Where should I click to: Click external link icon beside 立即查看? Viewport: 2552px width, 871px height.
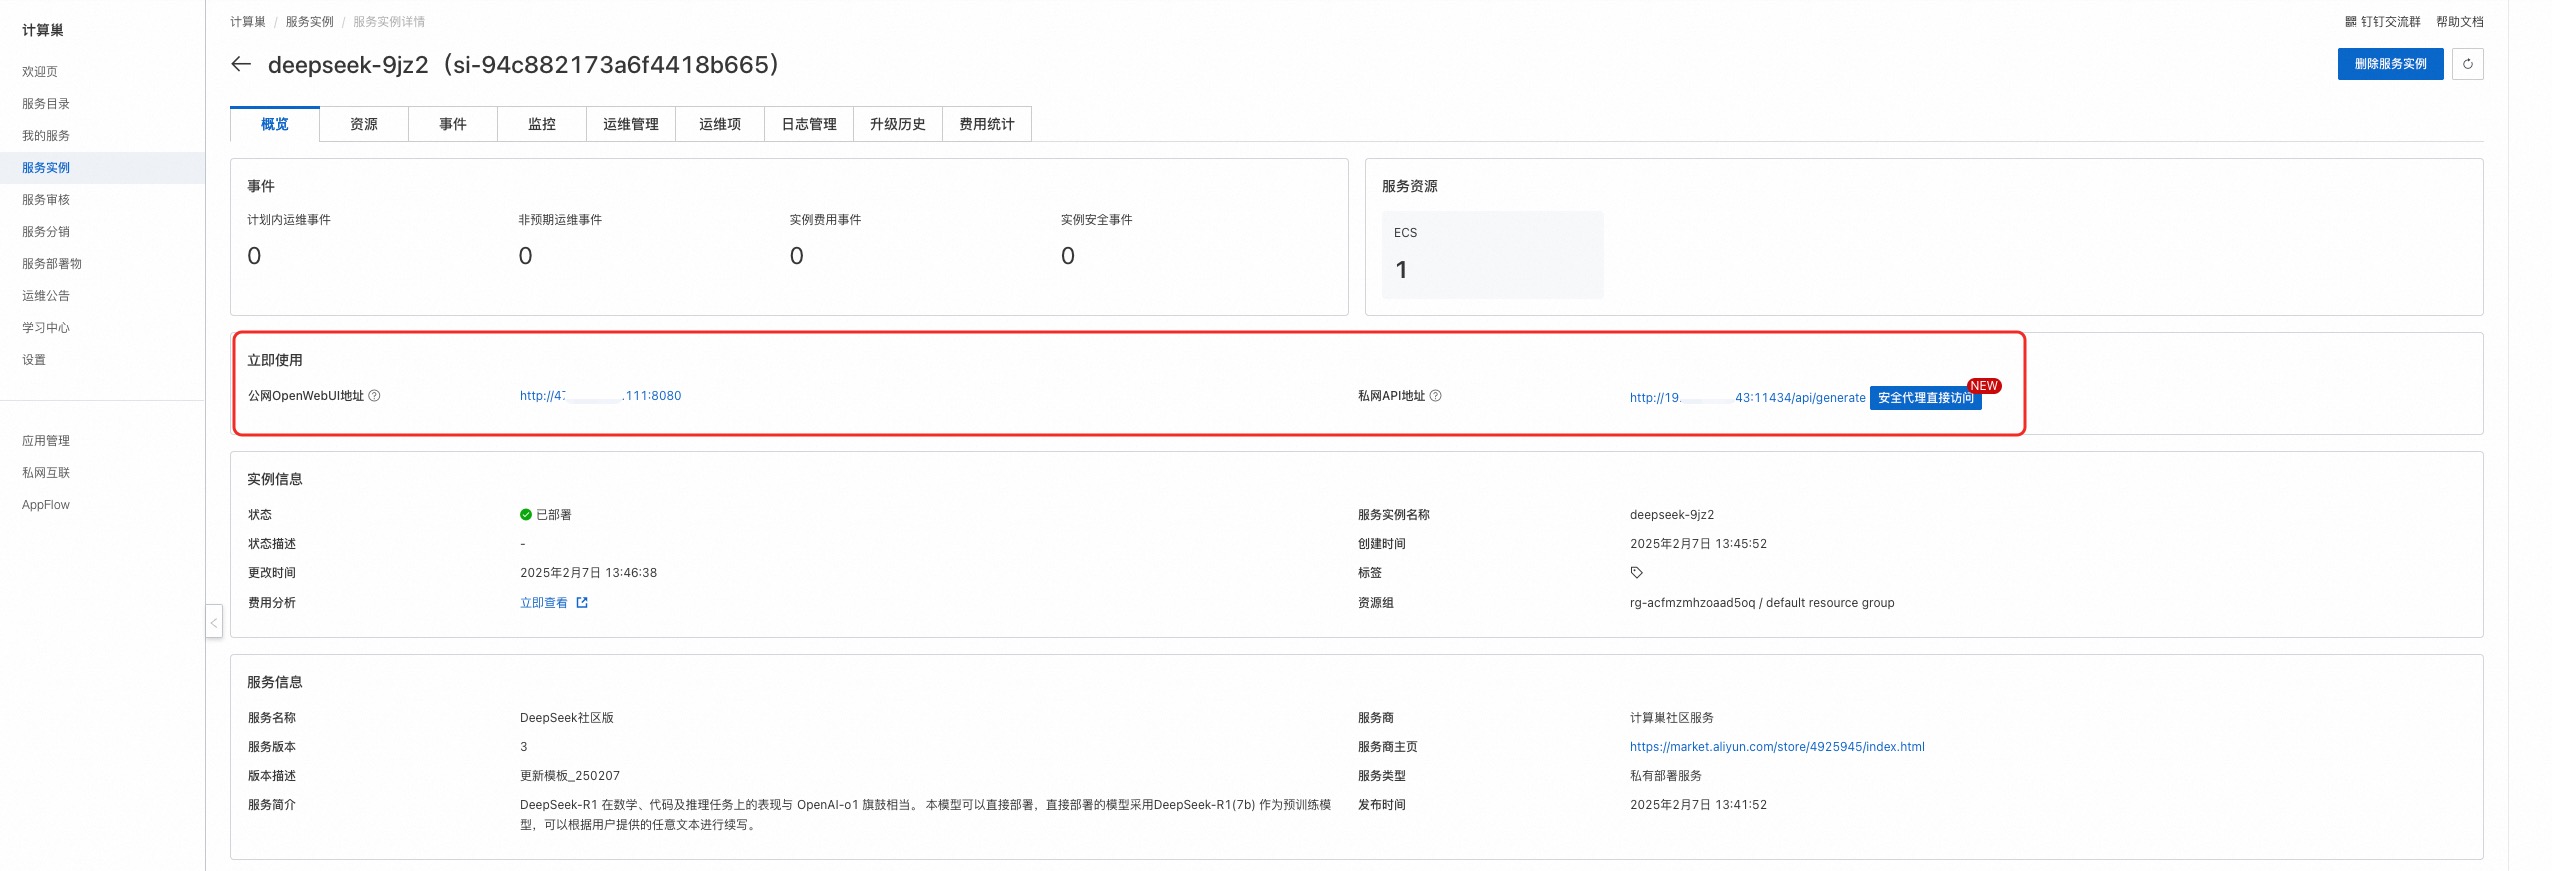pos(582,603)
